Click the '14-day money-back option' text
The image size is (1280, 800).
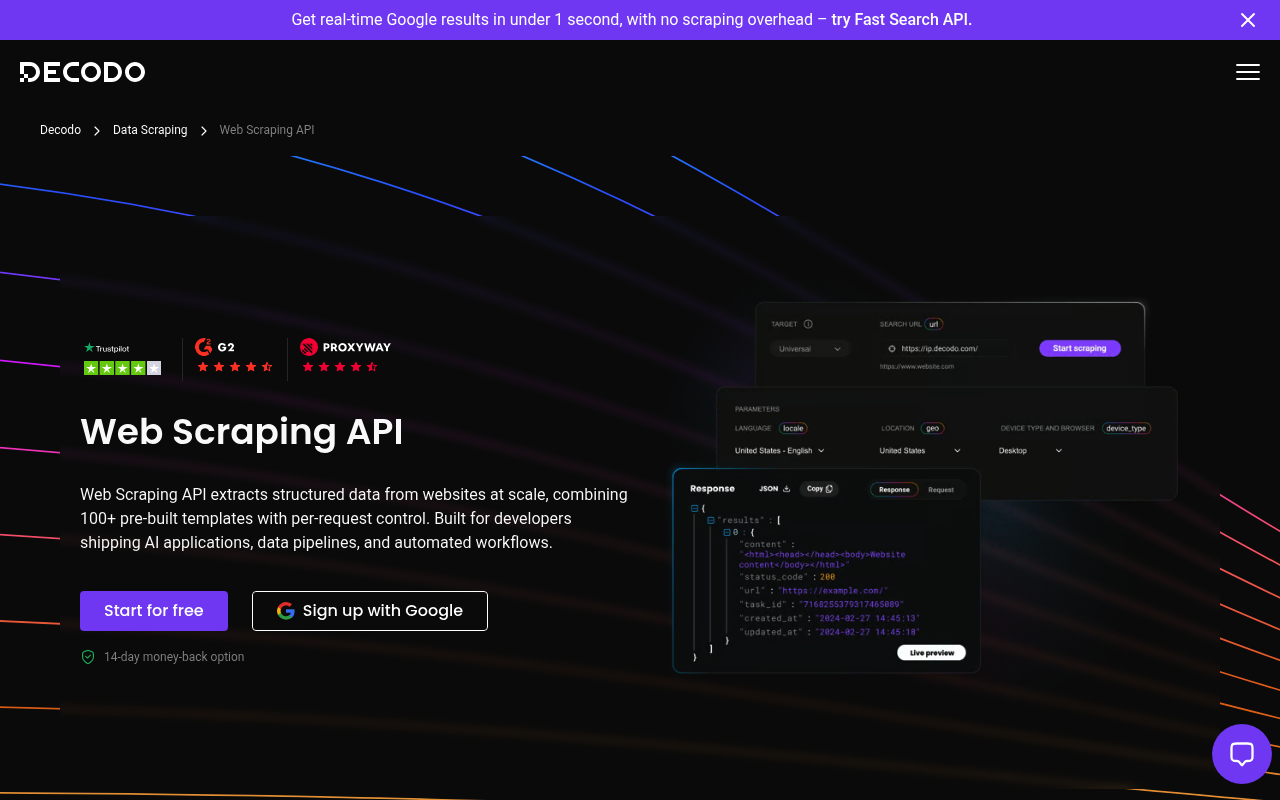[174, 657]
